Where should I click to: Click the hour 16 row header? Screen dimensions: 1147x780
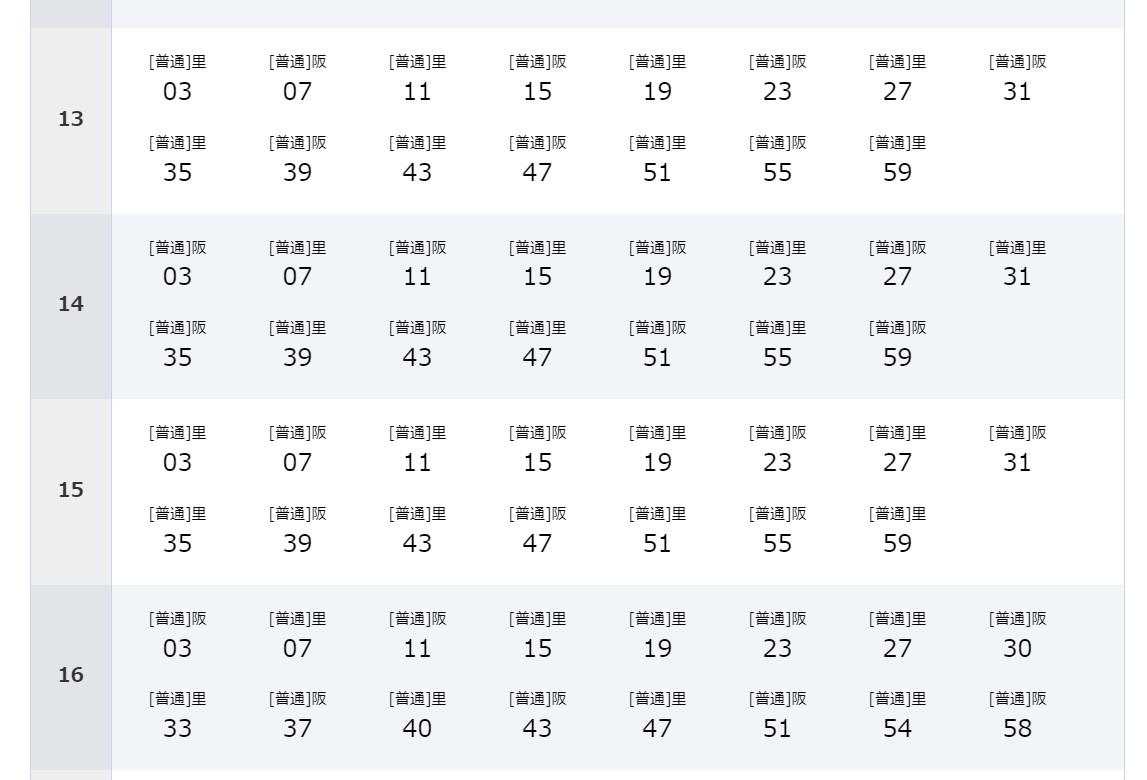coord(71,675)
